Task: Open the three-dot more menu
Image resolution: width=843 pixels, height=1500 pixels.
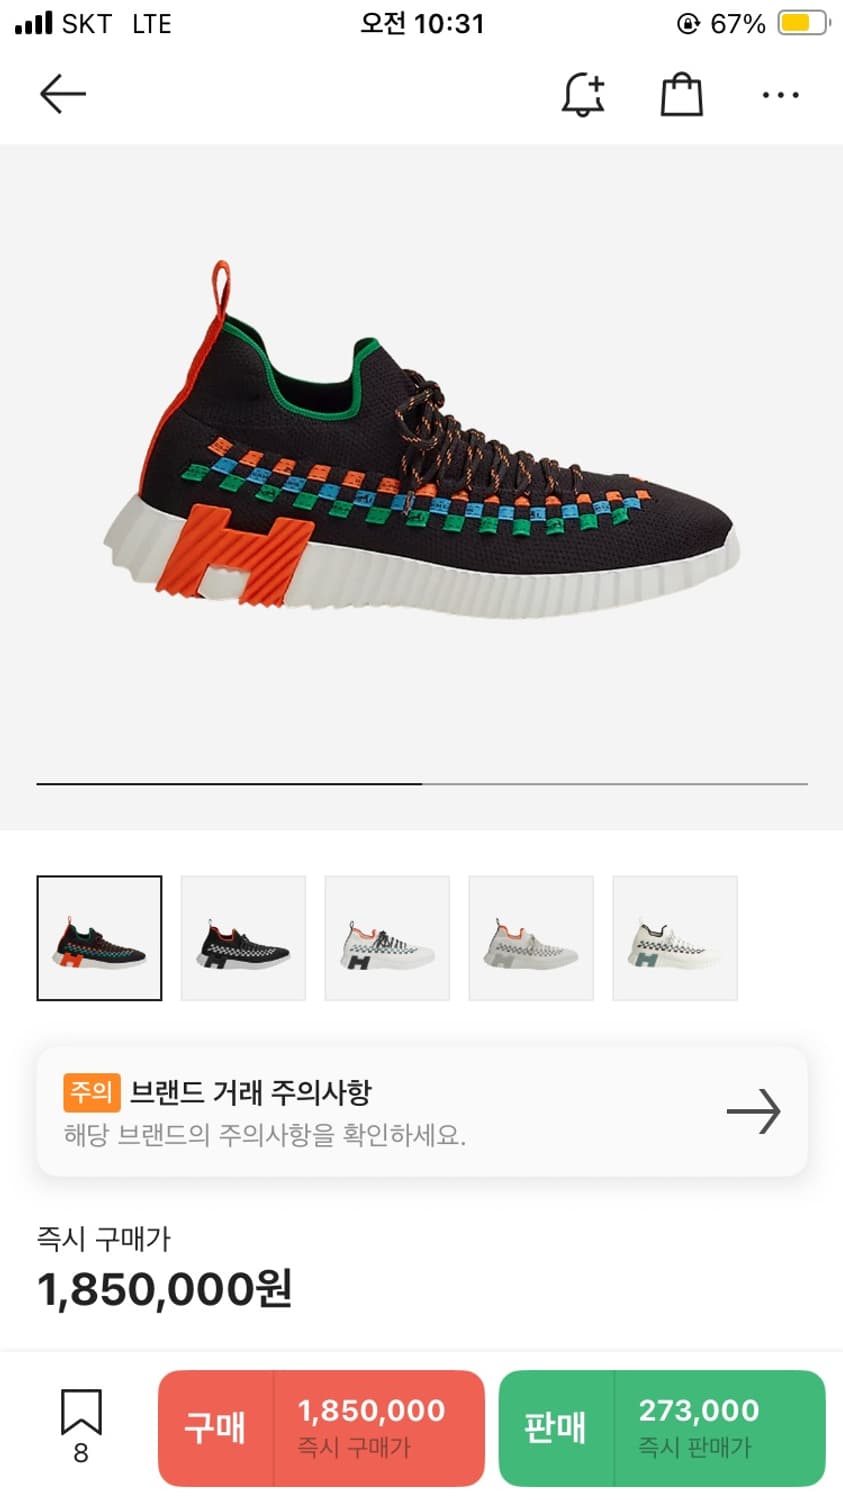Action: [781, 95]
